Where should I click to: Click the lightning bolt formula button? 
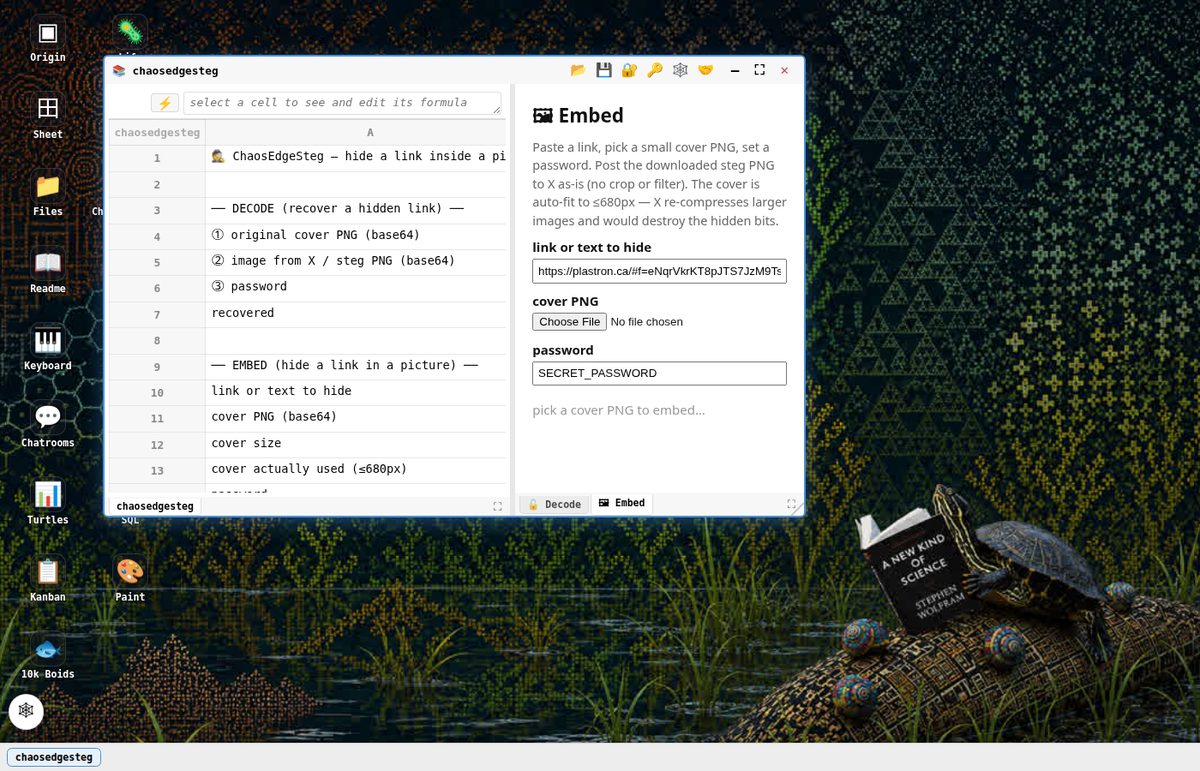point(165,103)
